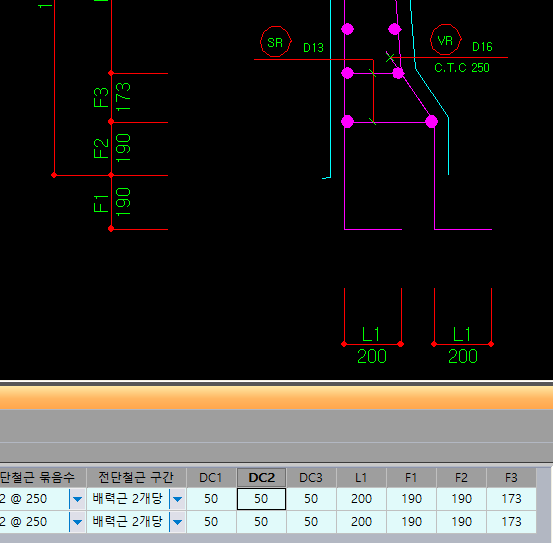This screenshot has height=543, width=553.
Task: Click the 'C.T.C 250' annotation
Action: 462,68
